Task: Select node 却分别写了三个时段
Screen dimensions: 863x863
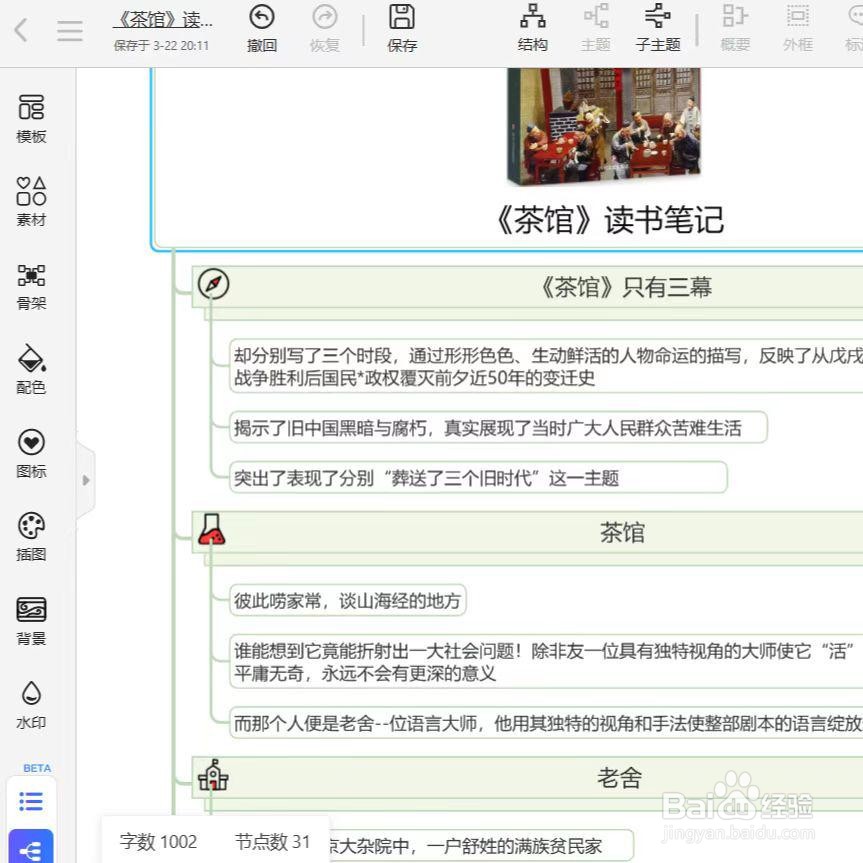Action: pos(546,367)
